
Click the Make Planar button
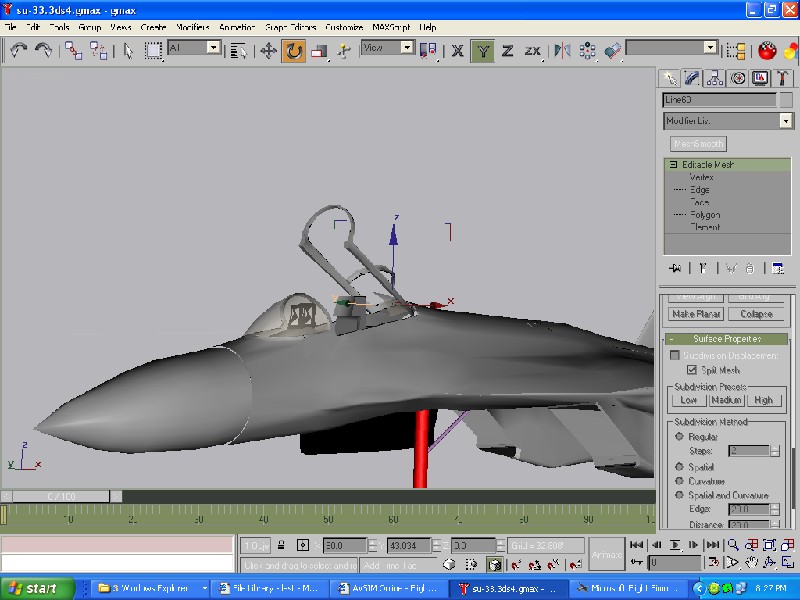click(x=696, y=314)
